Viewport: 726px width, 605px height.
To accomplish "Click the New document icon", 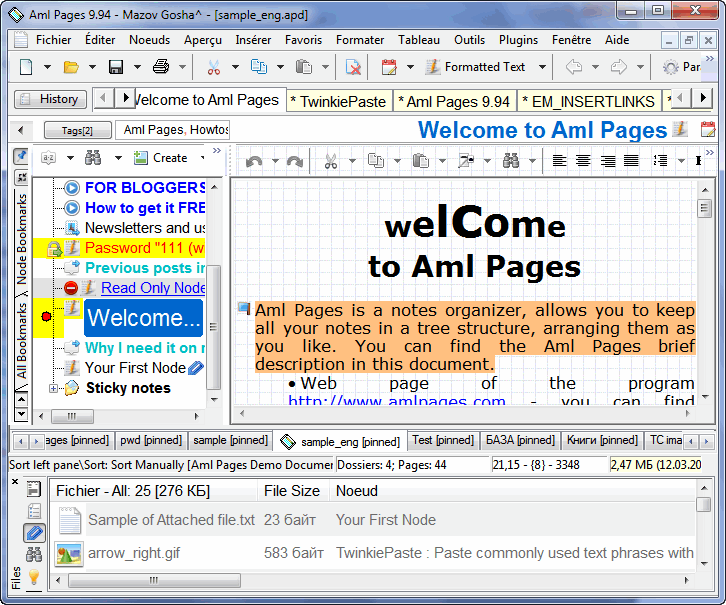I will click(x=26, y=67).
